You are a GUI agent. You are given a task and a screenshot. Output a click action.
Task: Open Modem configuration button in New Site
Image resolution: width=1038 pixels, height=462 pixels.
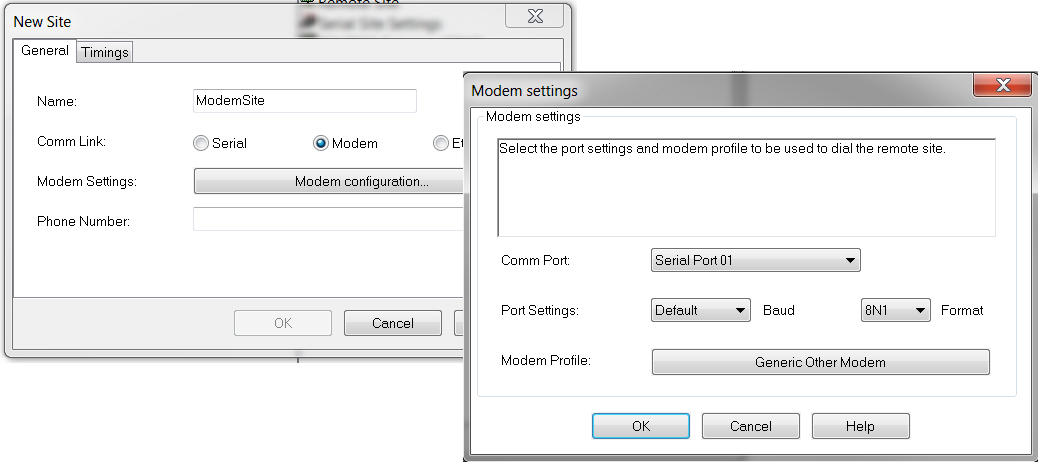pos(329,181)
